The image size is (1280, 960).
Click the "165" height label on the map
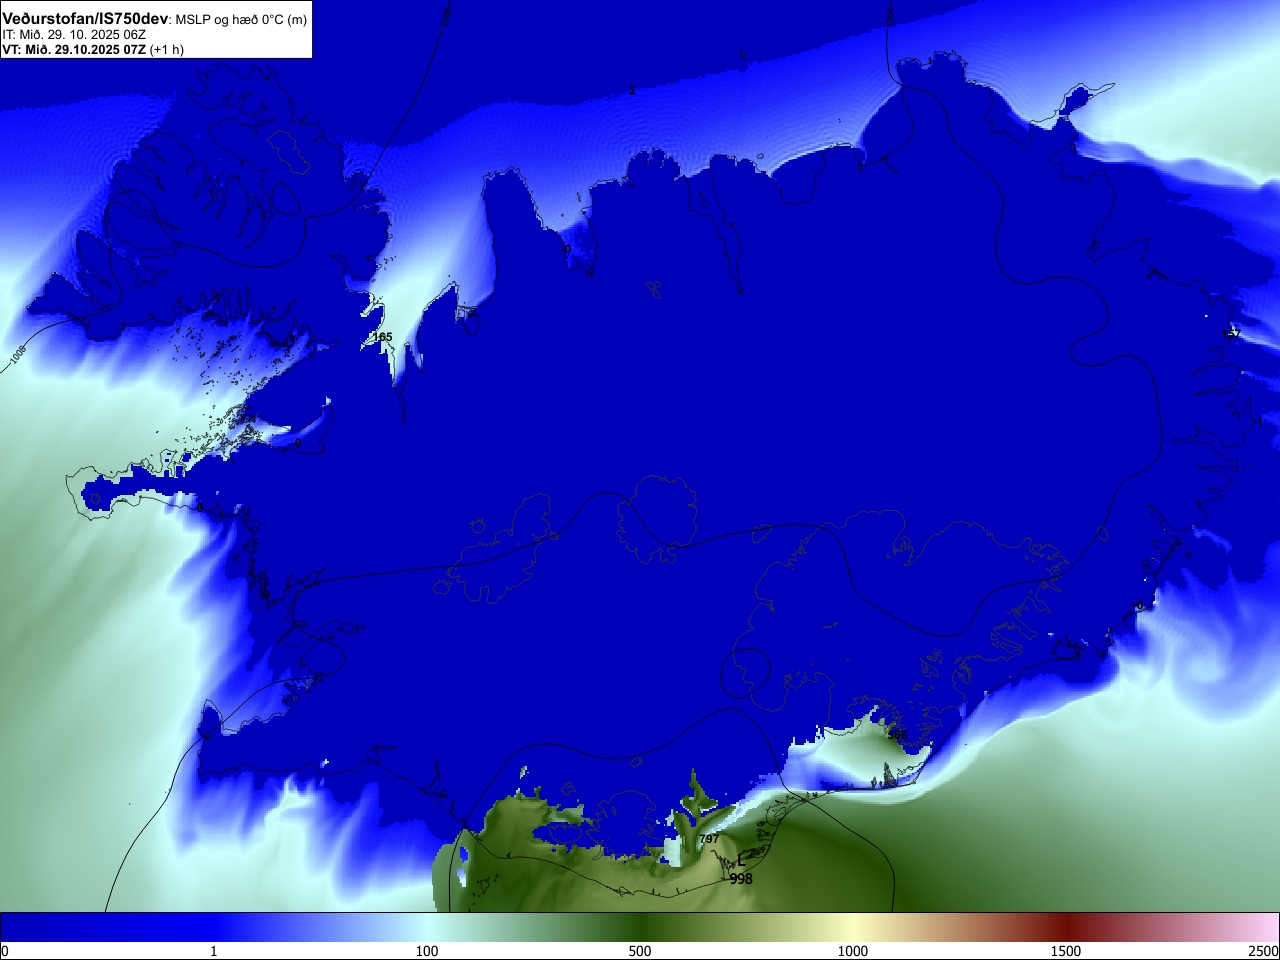[x=383, y=337]
